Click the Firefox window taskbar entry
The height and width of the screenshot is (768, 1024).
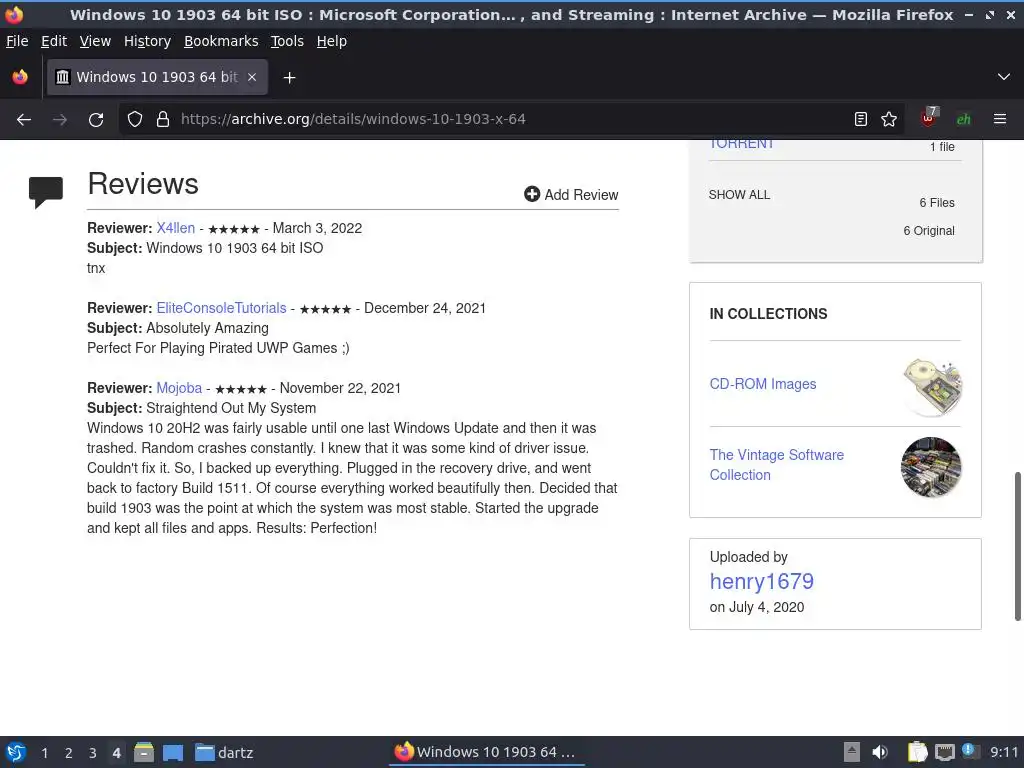486,752
